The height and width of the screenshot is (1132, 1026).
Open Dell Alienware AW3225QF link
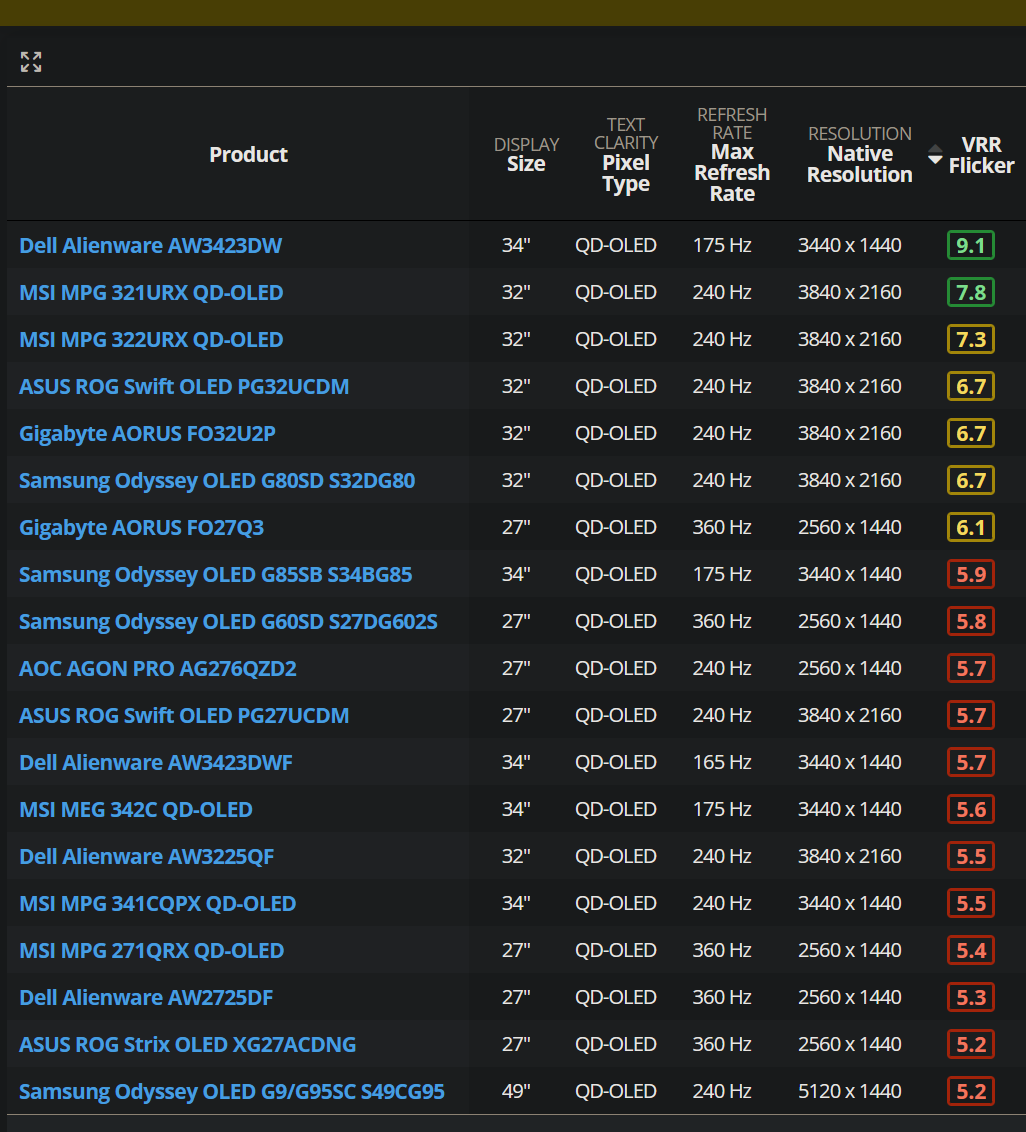coord(147,856)
